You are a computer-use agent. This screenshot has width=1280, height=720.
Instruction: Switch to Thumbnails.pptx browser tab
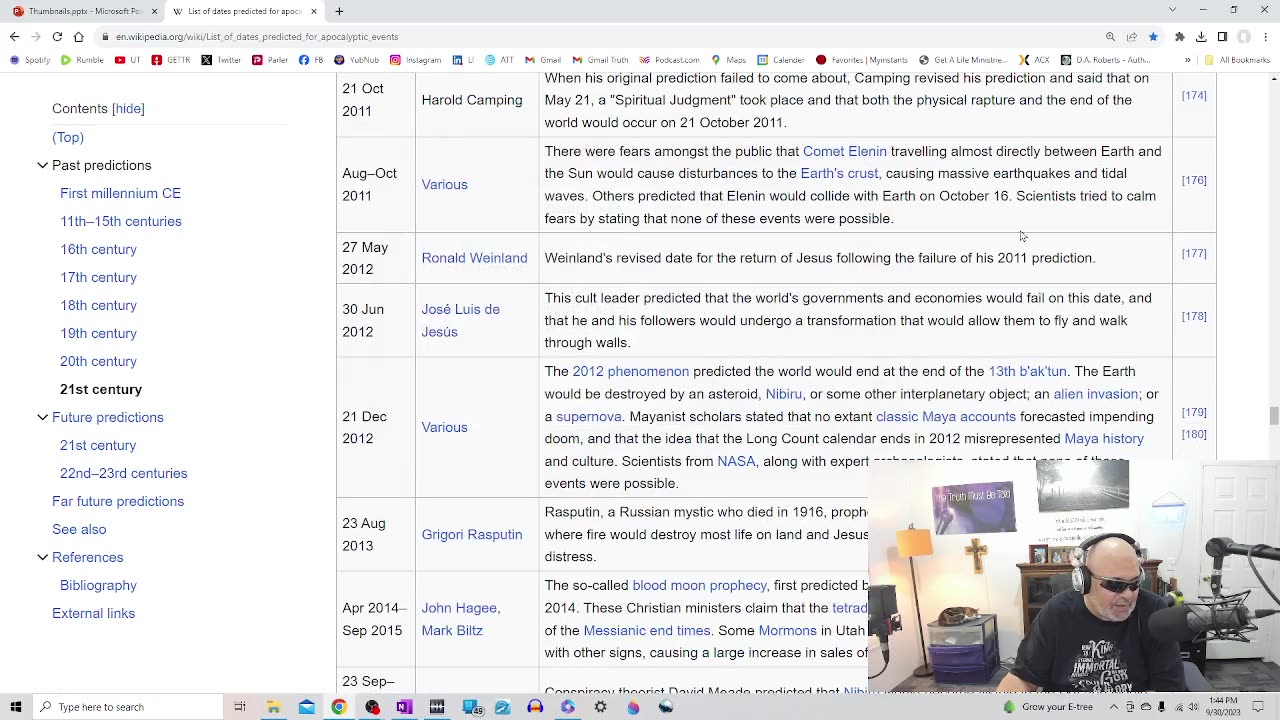click(84, 11)
